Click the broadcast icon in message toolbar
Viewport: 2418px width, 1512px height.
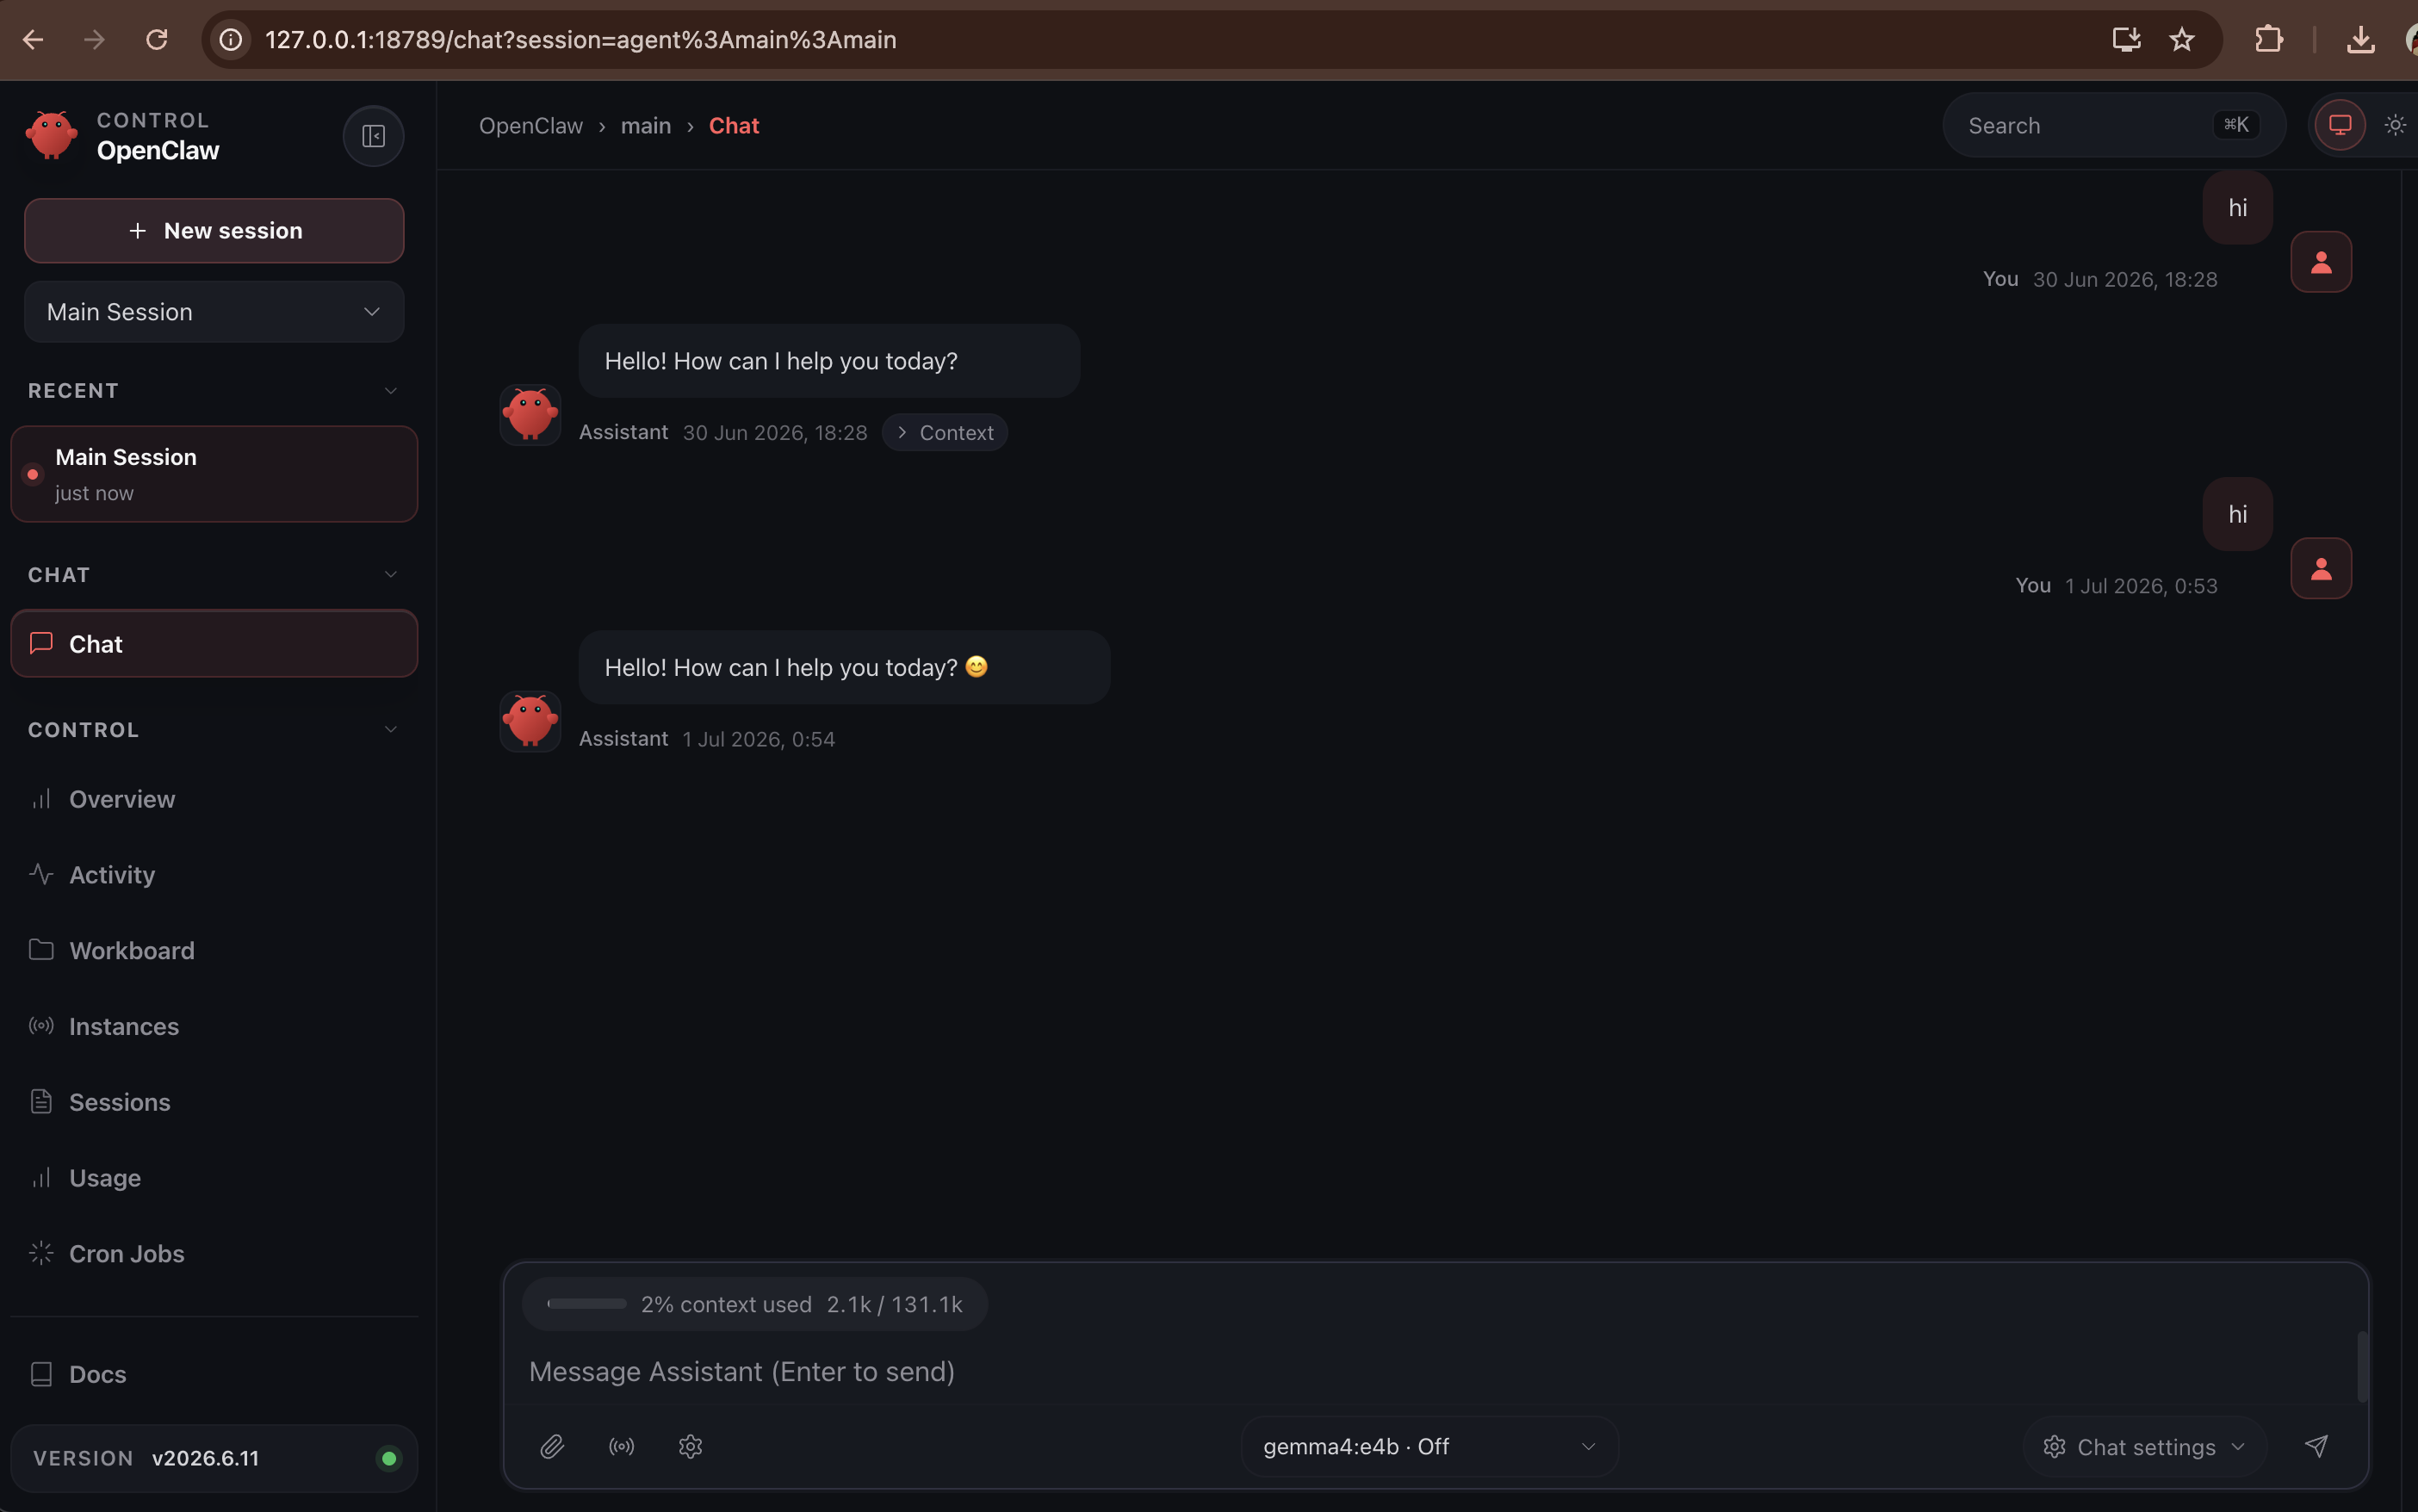point(621,1446)
